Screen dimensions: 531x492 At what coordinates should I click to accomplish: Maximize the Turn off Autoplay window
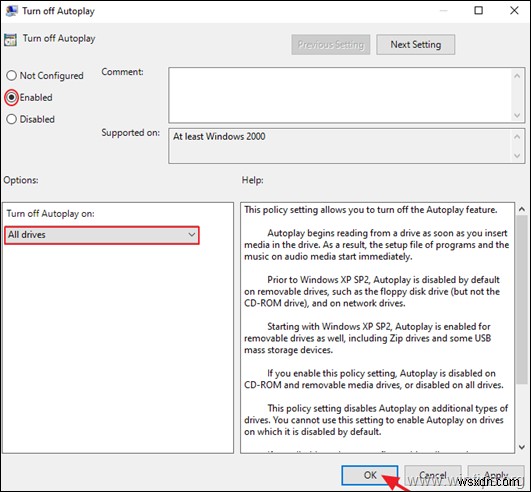tap(478, 10)
